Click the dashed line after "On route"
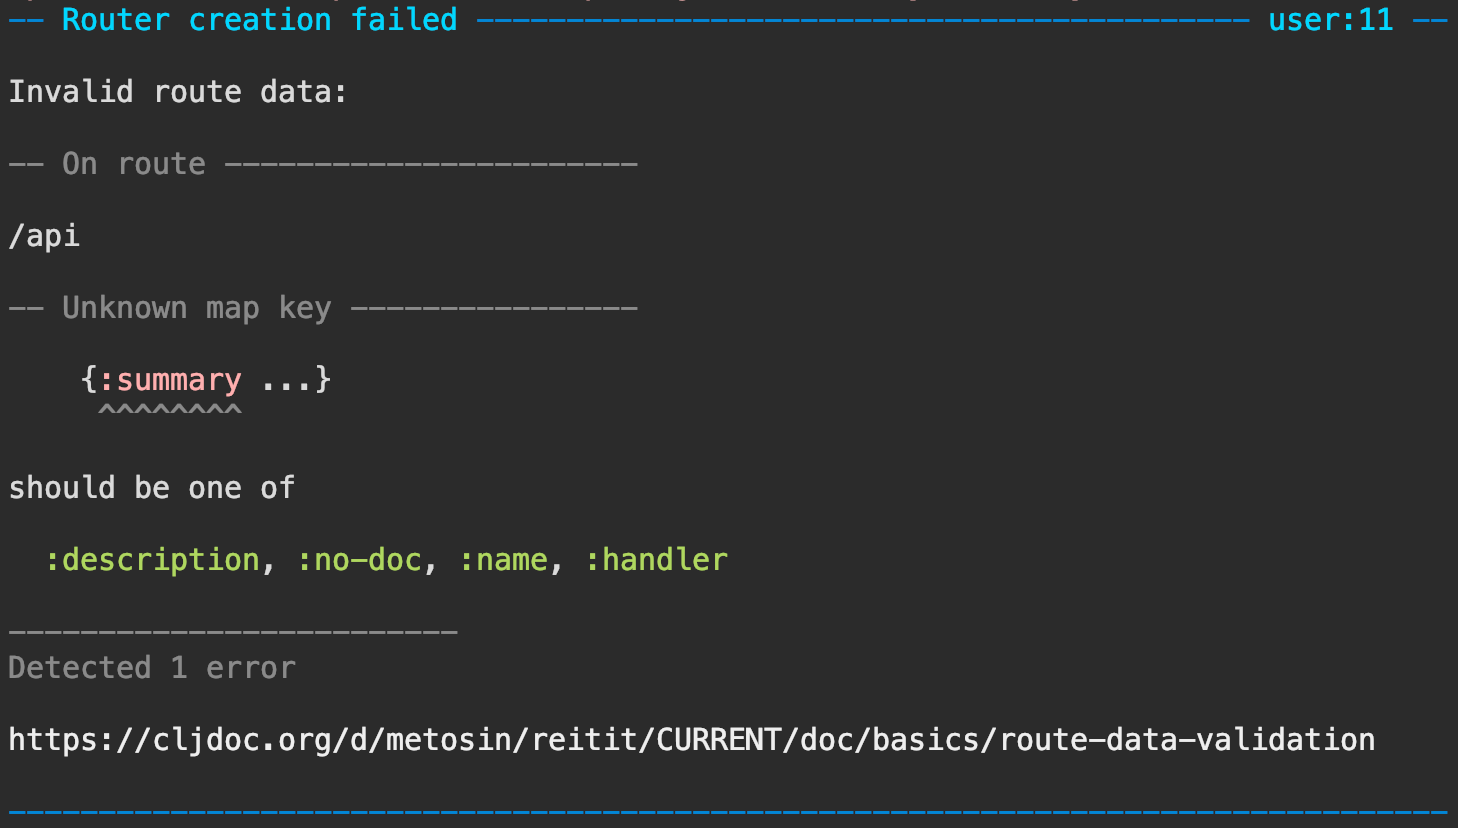This screenshot has height=828, width=1458. coord(431,164)
